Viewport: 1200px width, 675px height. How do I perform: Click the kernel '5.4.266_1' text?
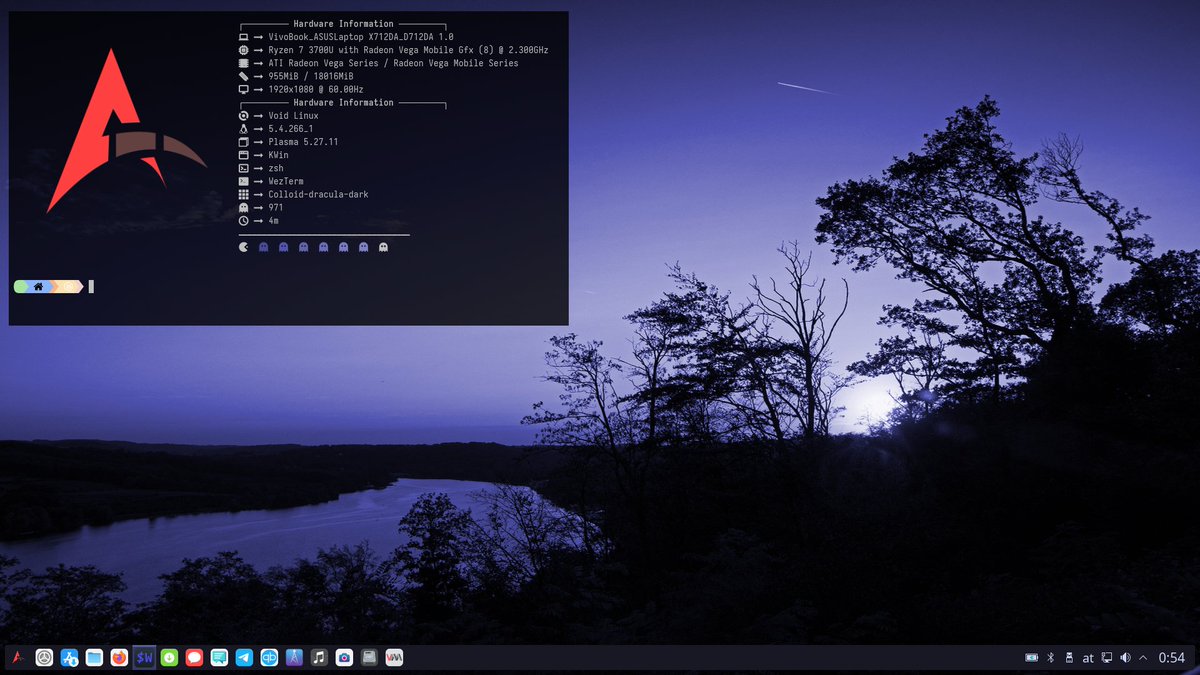coord(291,129)
